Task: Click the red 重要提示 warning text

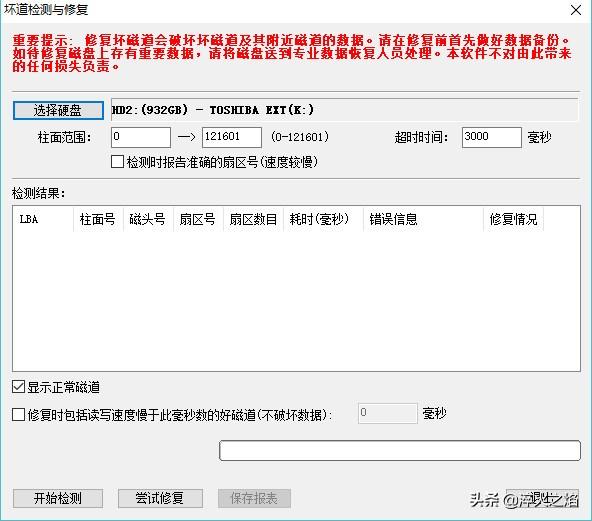Action: pos(291,53)
